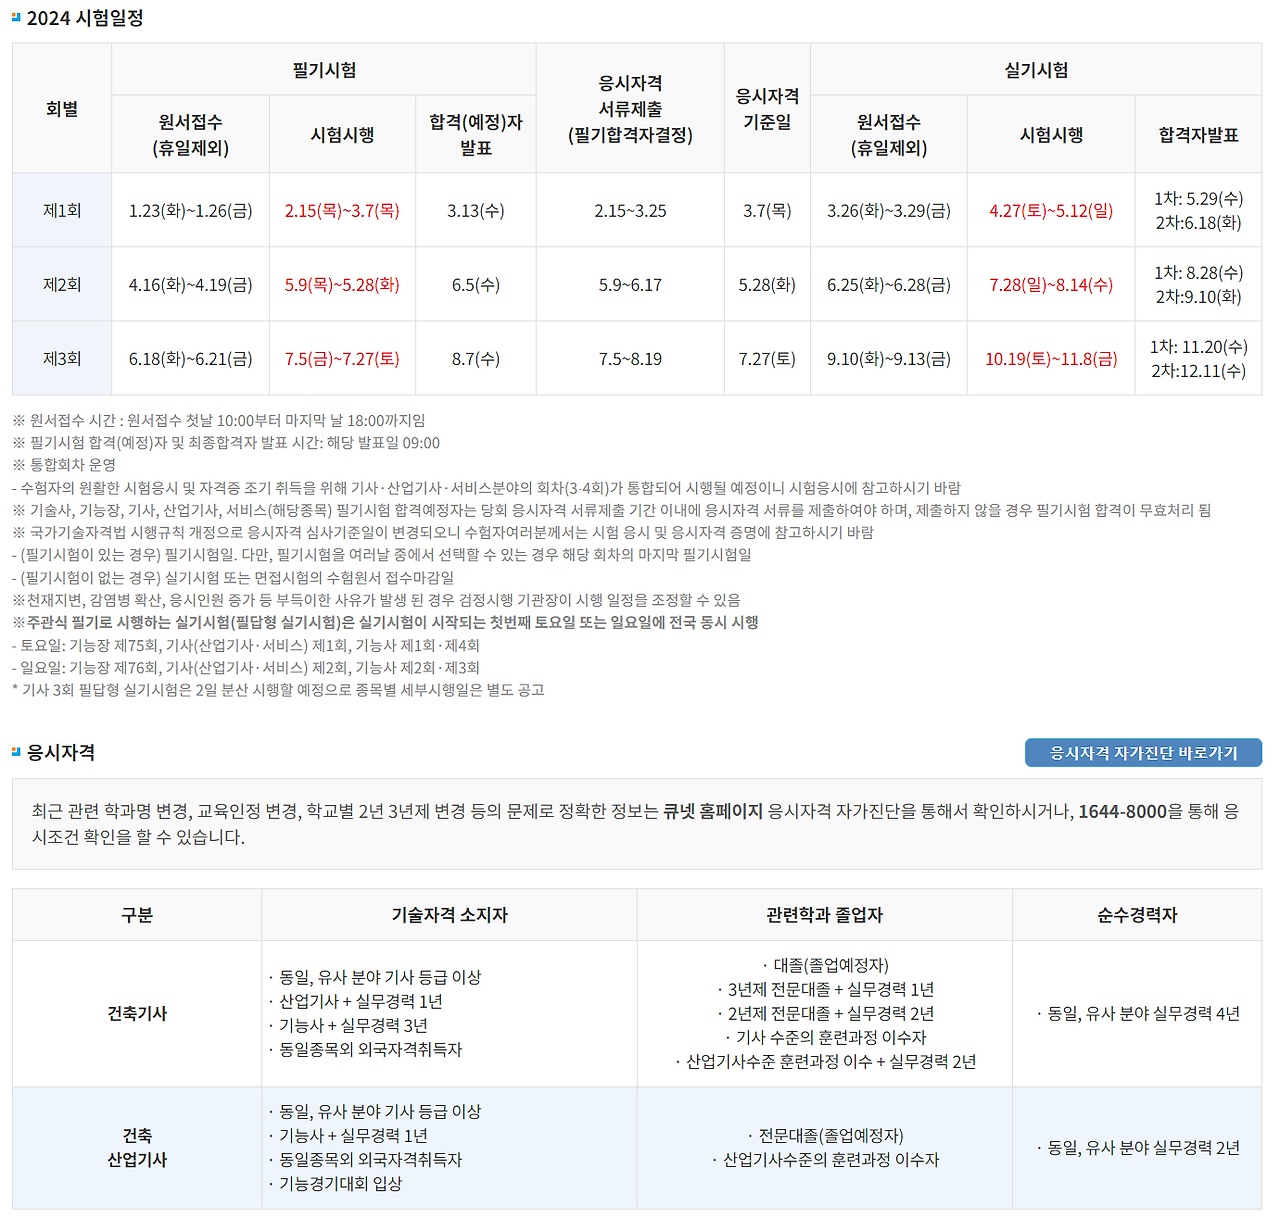Viewport: 1280px width, 1218px height.
Task: Click the 5.9~6.17 cell
Action: coord(630,284)
